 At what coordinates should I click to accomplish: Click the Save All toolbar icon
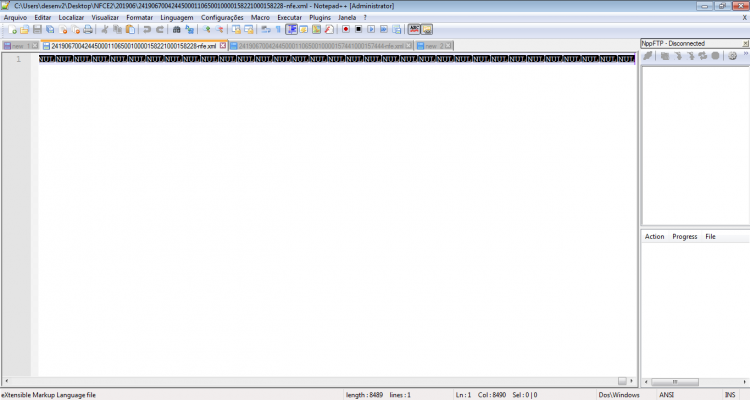(50, 30)
